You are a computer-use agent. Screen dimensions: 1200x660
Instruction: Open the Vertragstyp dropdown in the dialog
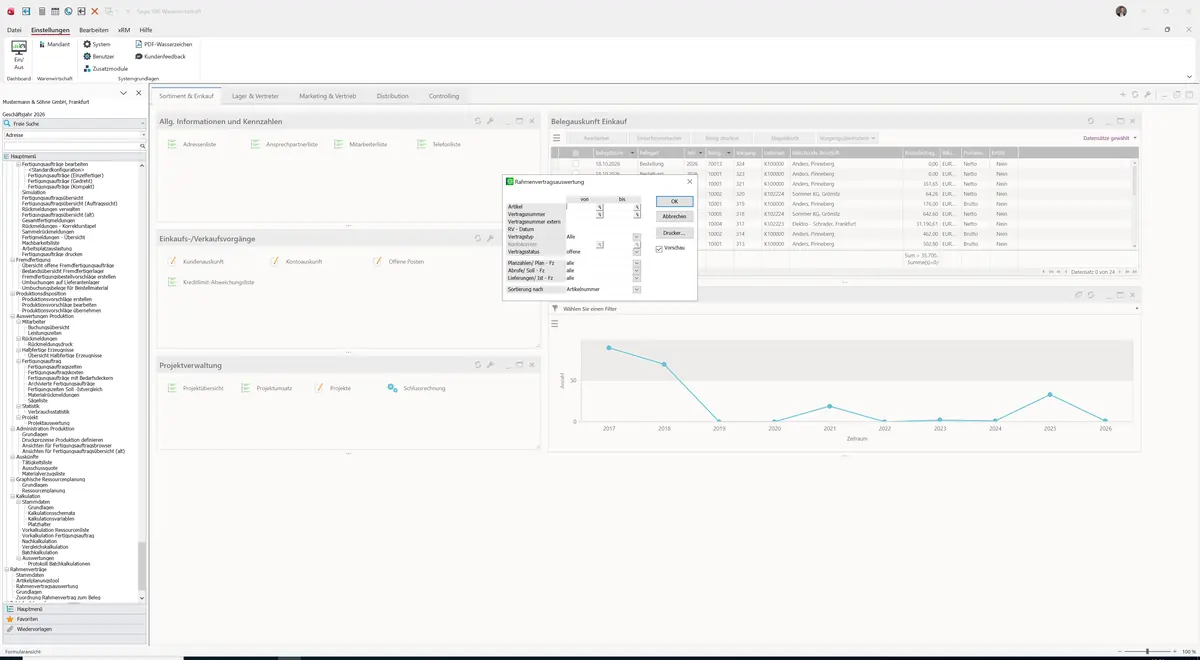(x=636, y=237)
